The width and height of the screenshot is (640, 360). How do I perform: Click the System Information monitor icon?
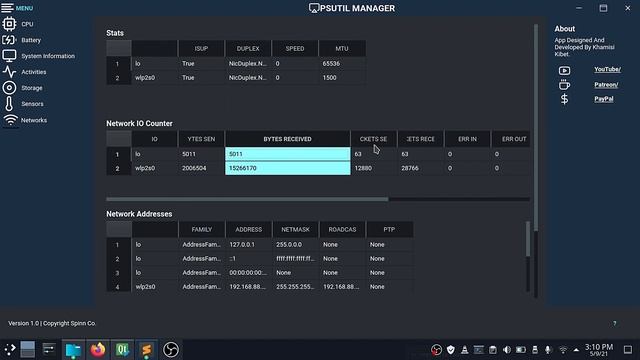[9, 56]
